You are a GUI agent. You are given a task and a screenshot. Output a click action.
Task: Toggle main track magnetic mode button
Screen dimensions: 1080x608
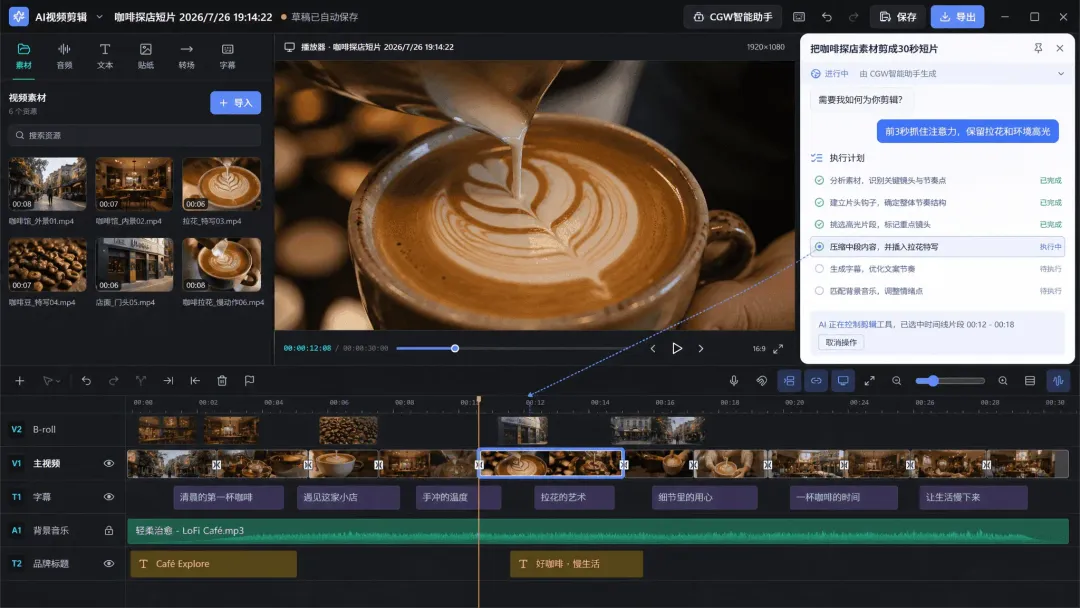pyautogui.click(x=789, y=381)
